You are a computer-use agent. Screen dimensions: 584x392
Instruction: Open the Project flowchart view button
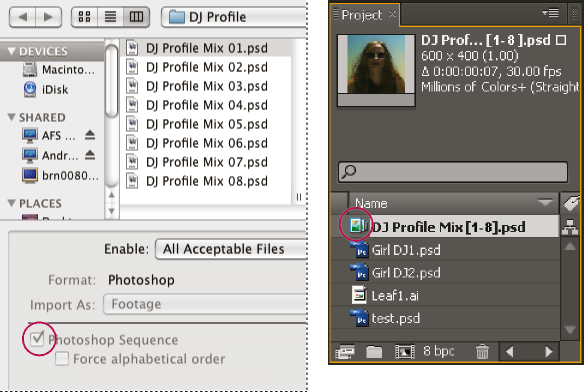pos(570,227)
